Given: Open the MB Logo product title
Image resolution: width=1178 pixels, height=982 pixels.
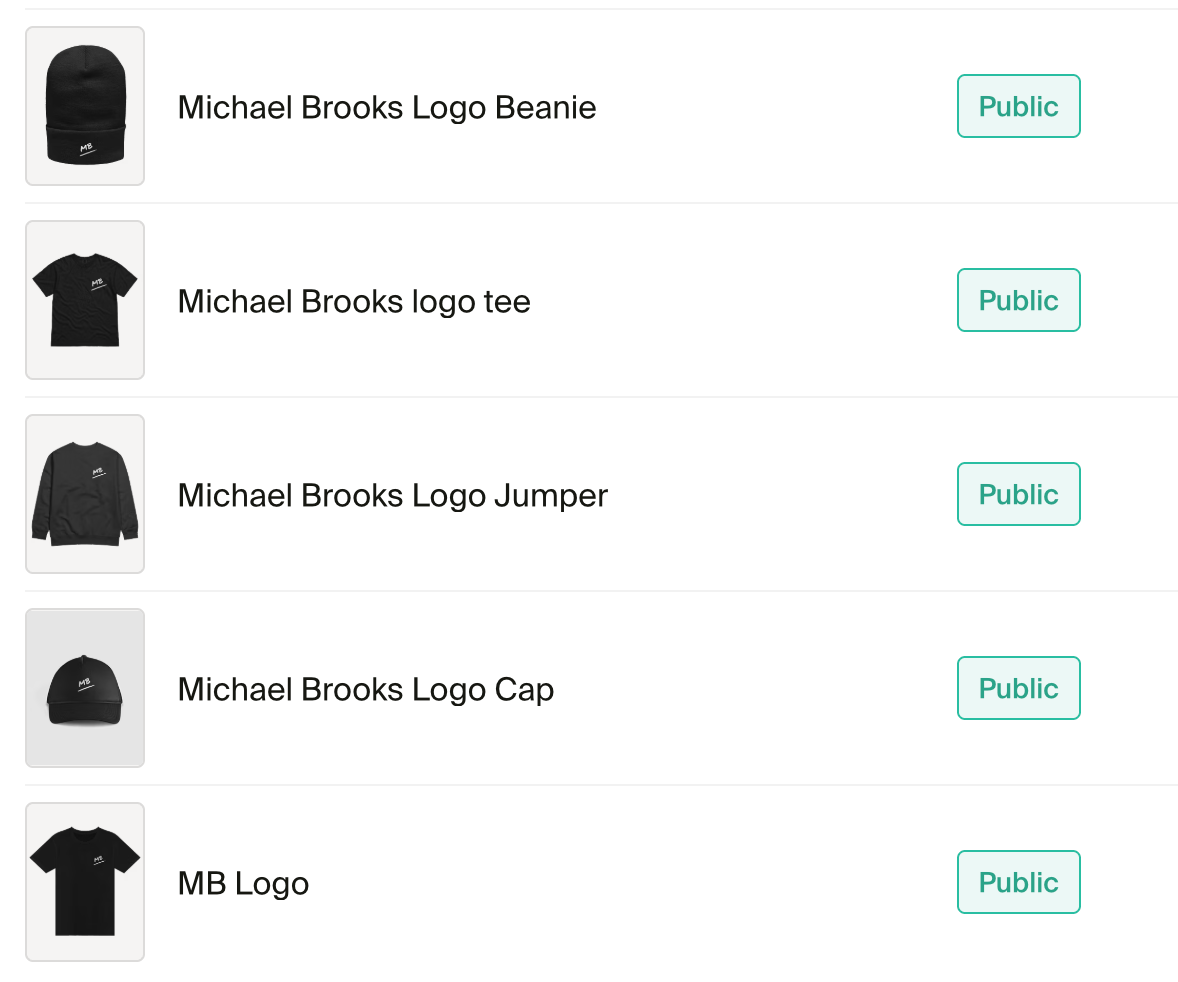Looking at the screenshot, I should (x=243, y=883).
